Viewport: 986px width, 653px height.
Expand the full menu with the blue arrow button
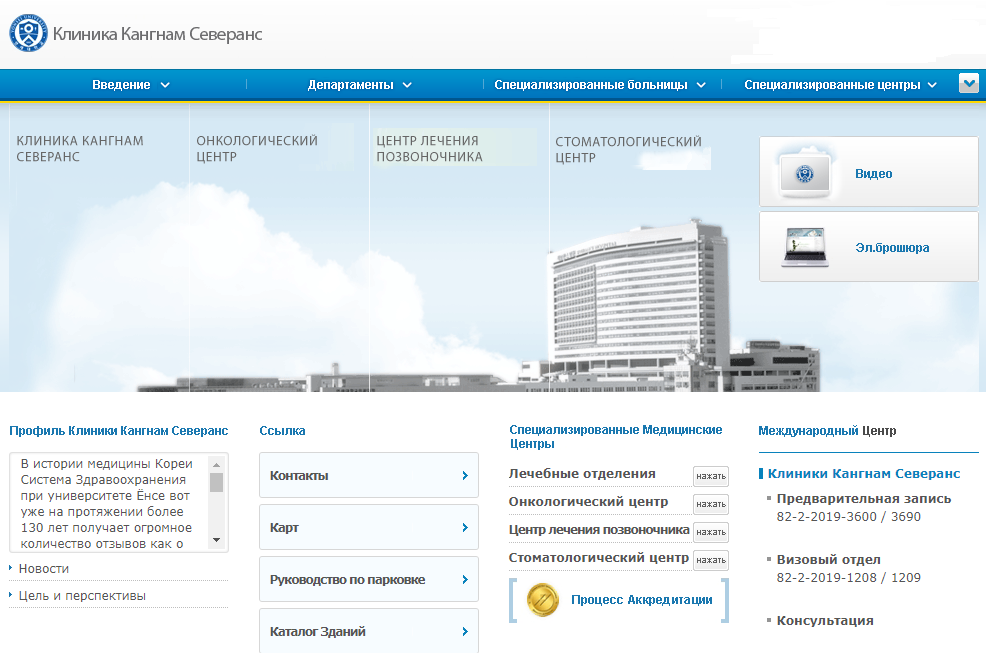[968, 83]
